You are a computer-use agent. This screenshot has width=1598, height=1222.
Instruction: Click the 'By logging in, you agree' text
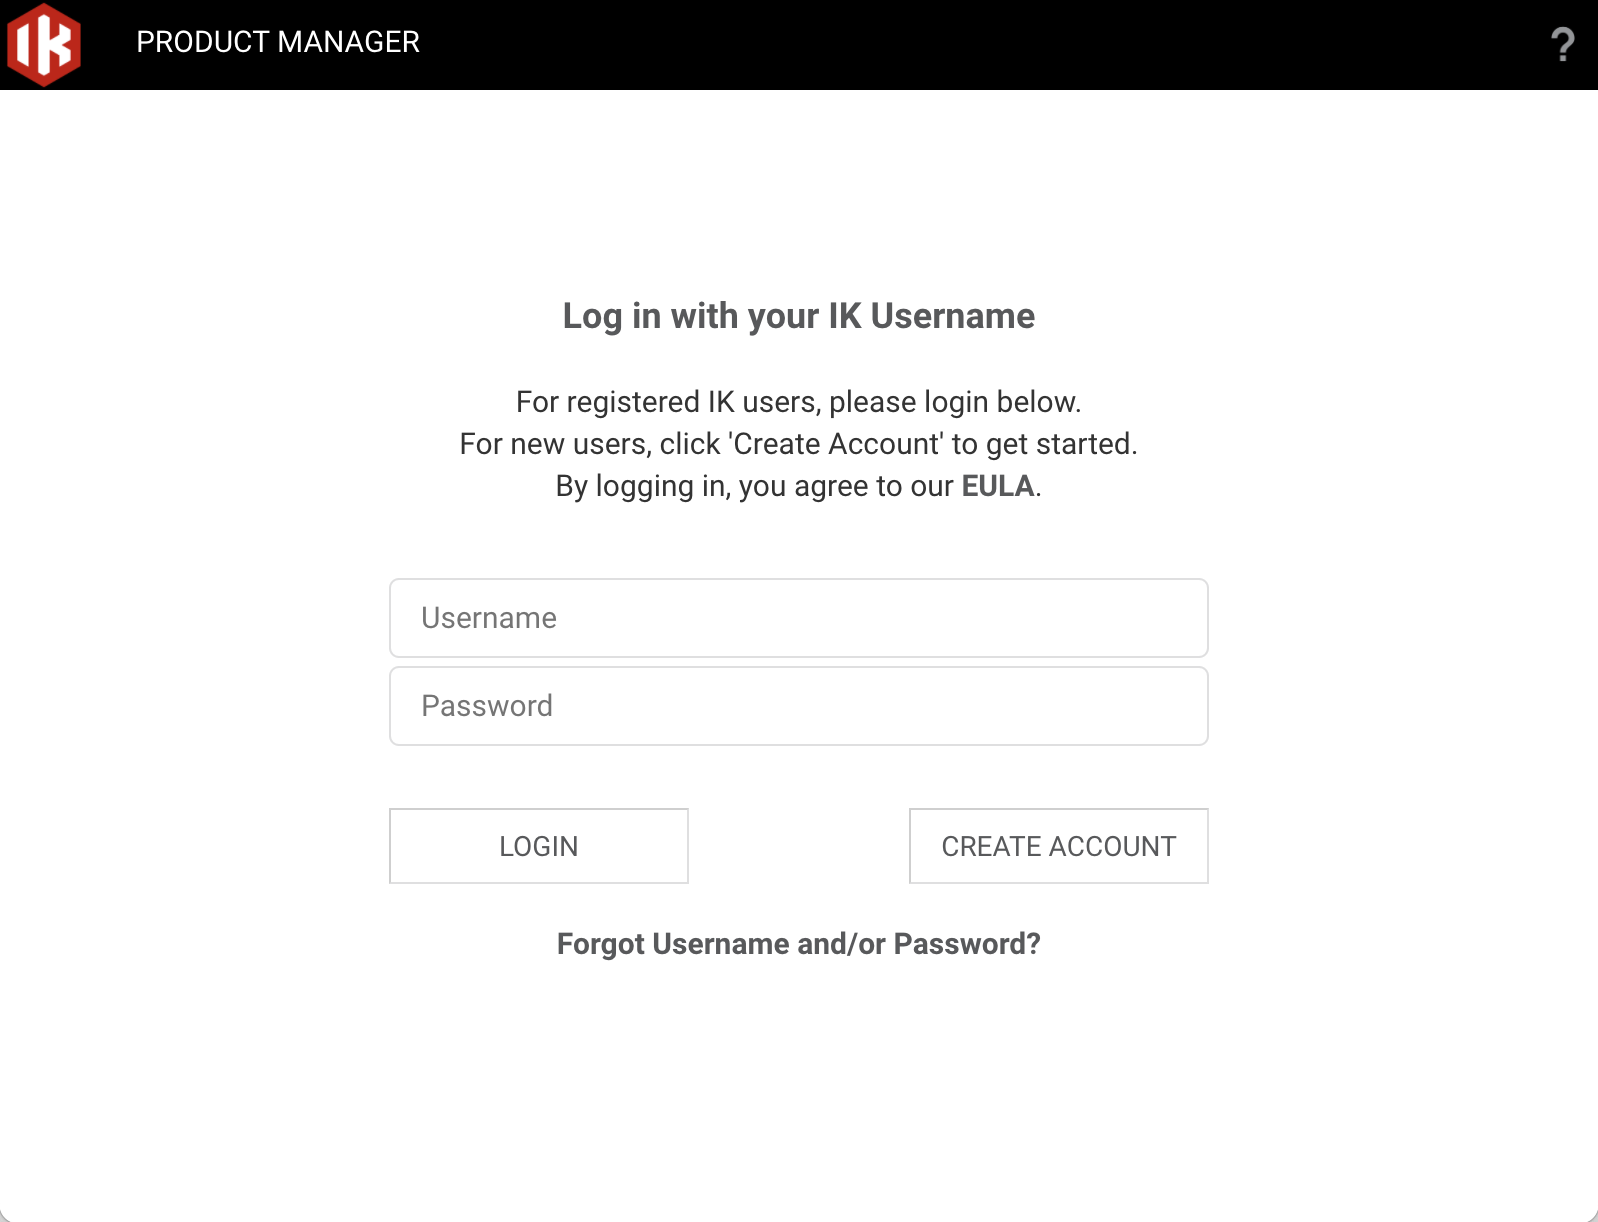(755, 486)
